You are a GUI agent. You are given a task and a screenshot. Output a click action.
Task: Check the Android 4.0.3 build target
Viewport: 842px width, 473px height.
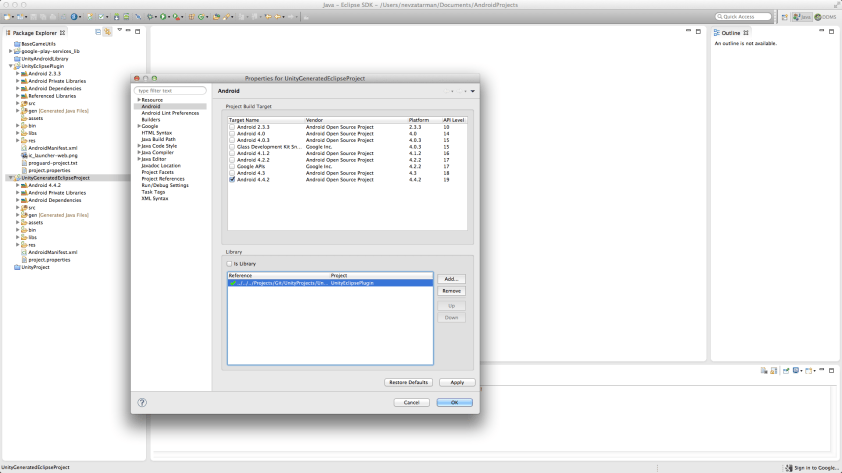click(x=232, y=140)
